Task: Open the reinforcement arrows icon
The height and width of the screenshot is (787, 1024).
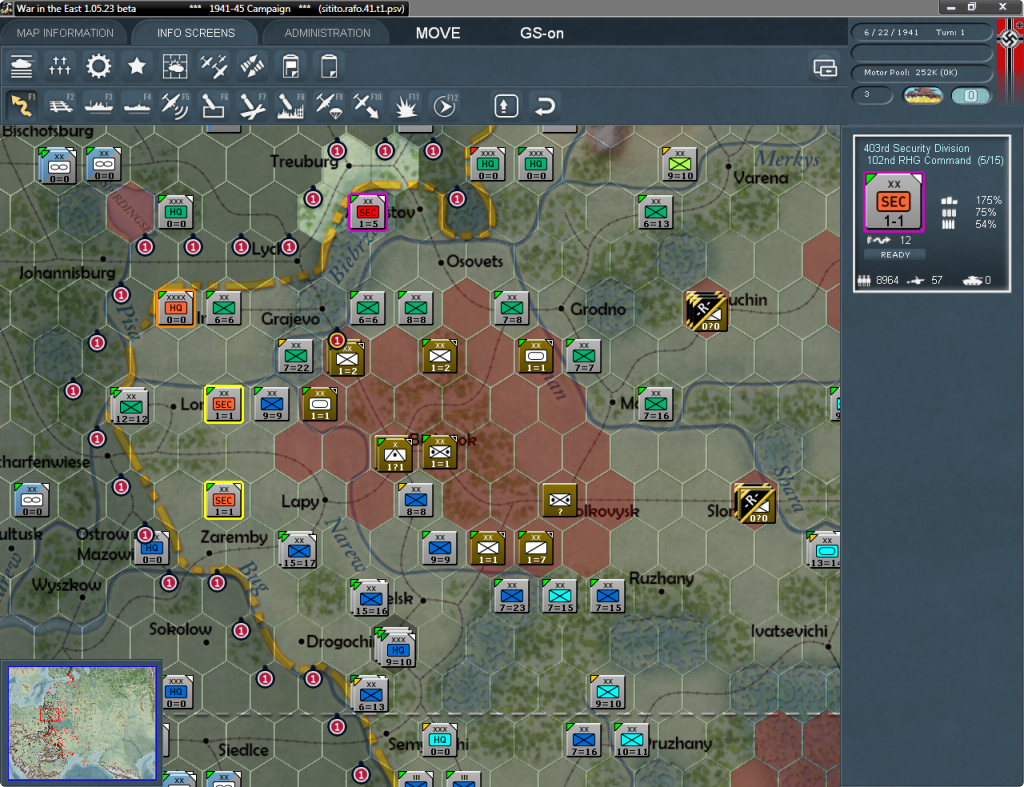Action: click(x=252, y=66)
